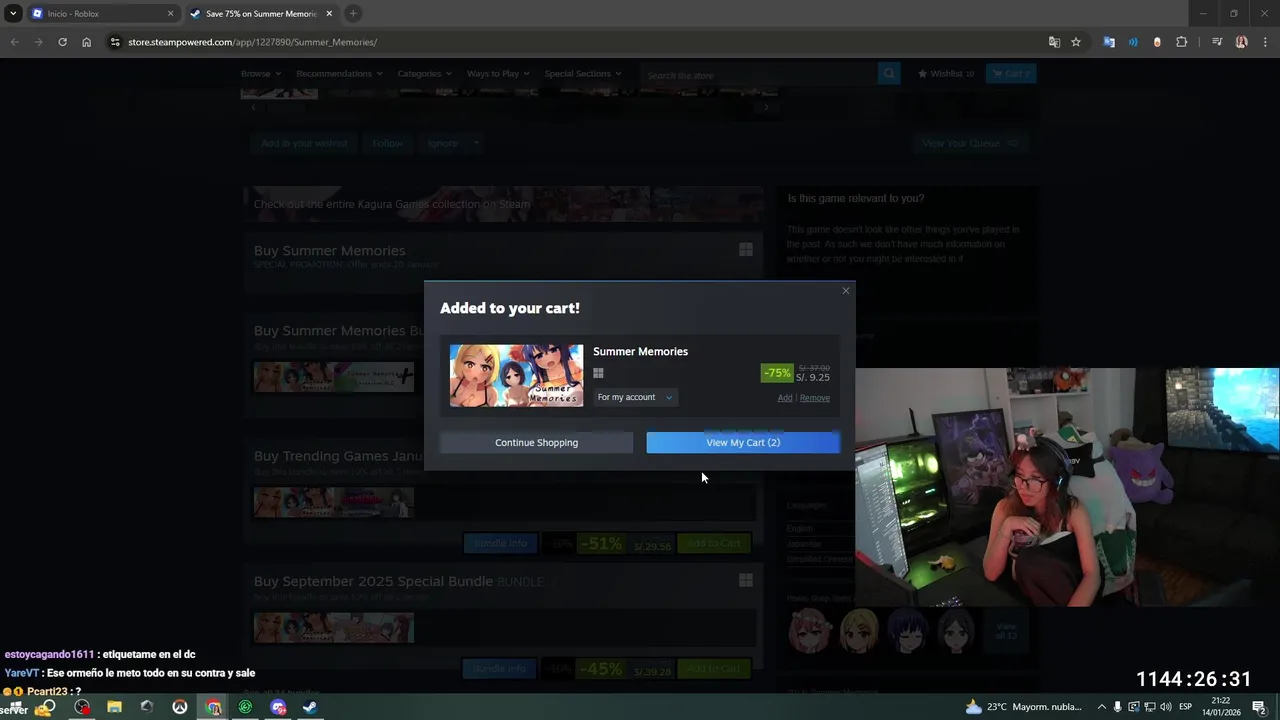The height and width of the screenshot is (720, 1280).
Task: Open File Explorer from taskbar
Action: (114, 708)
